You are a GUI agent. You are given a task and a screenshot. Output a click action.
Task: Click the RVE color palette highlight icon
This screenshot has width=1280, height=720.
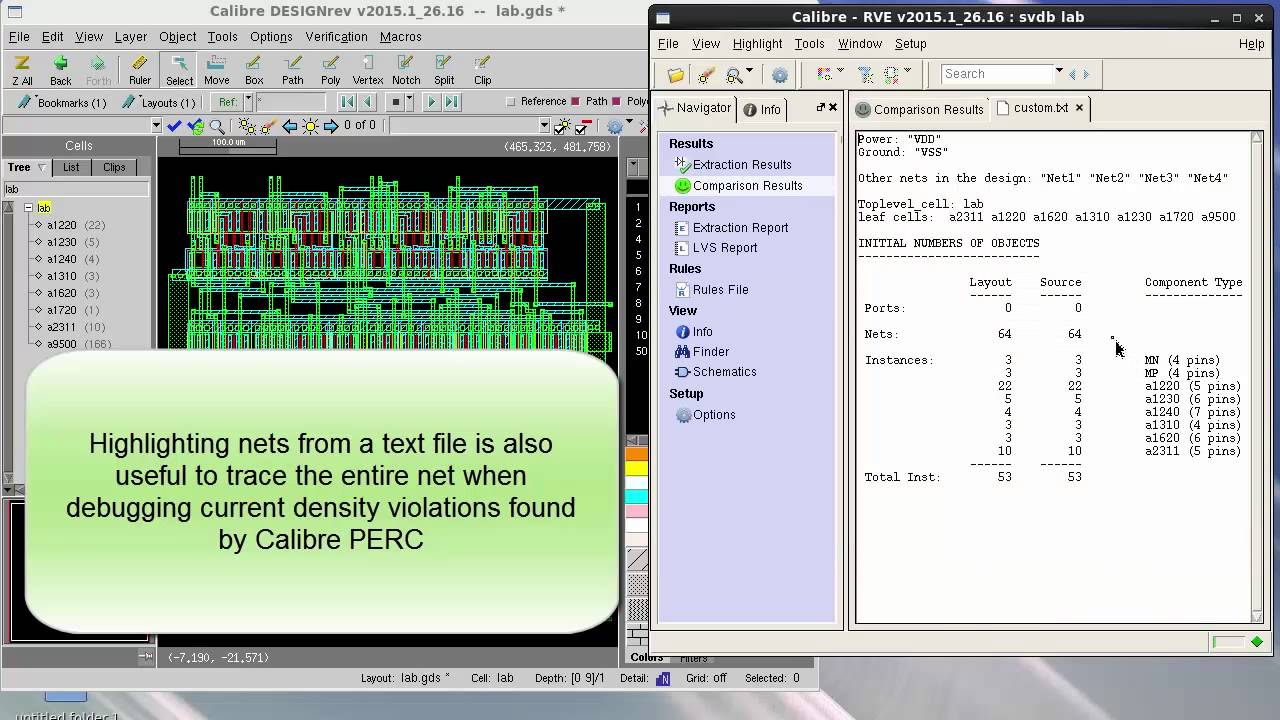coord(824,75)
